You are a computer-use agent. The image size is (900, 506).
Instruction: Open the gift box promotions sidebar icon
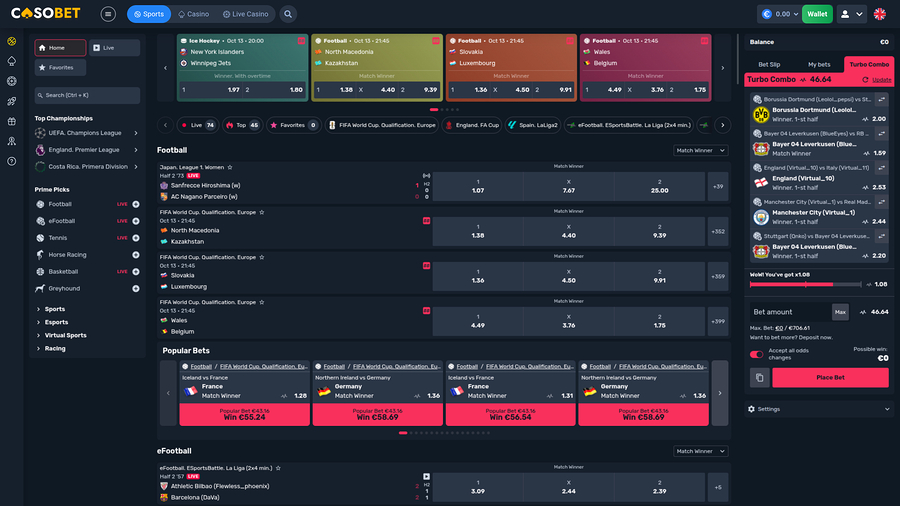click(x=11, y=121)
